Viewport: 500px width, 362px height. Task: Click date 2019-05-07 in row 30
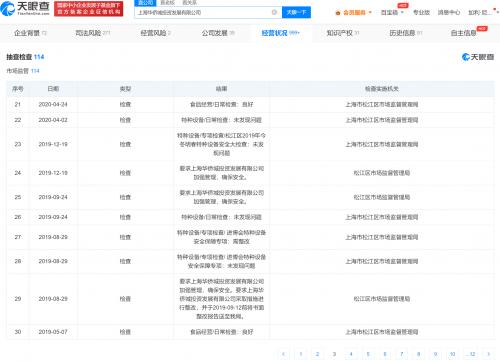click(53, 332)
